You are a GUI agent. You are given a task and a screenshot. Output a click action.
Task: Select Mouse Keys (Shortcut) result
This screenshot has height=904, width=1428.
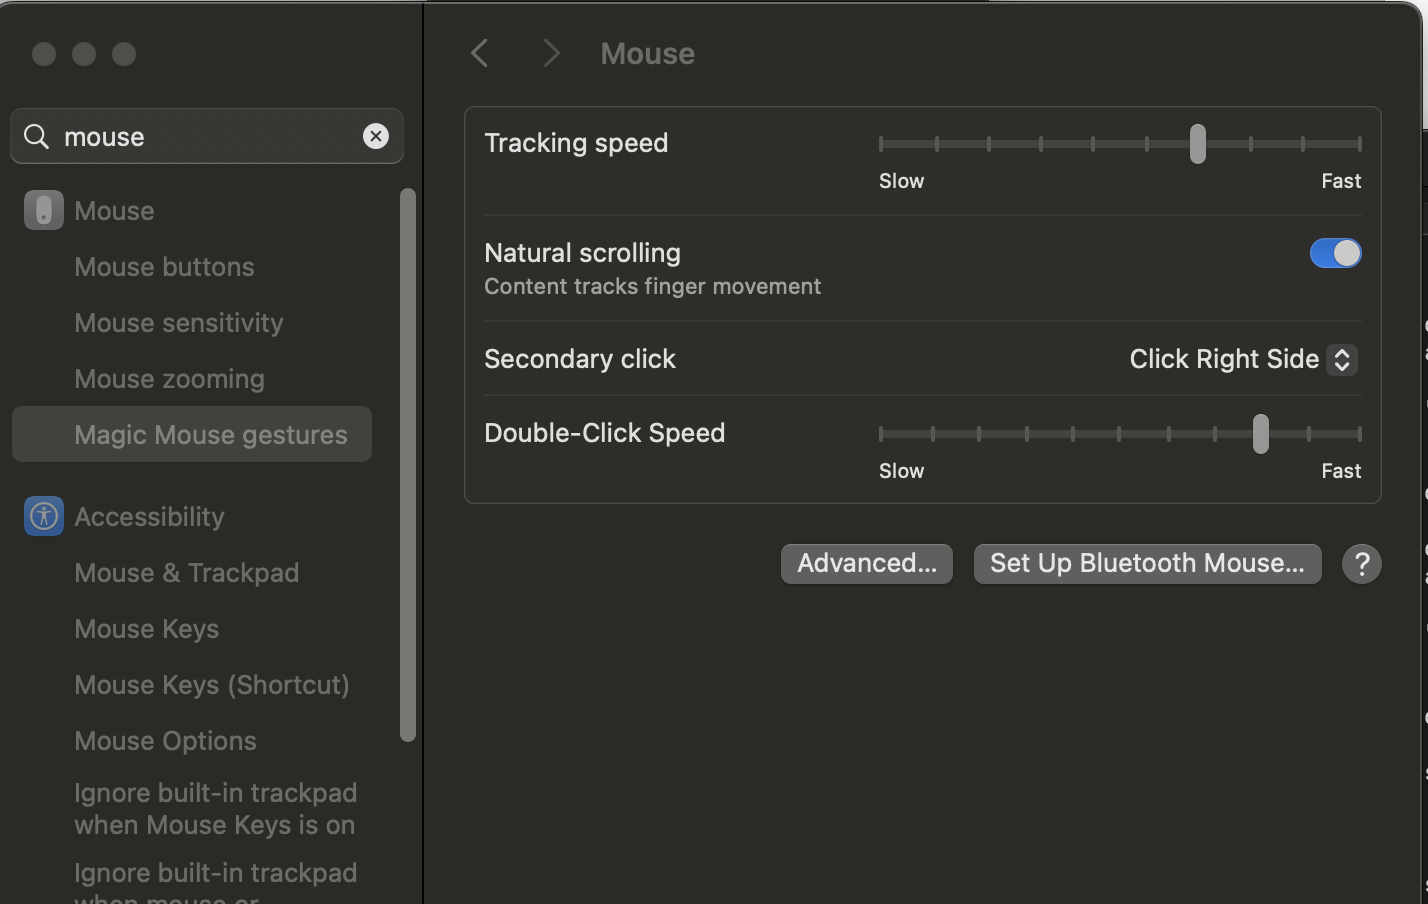click(212, 685)
